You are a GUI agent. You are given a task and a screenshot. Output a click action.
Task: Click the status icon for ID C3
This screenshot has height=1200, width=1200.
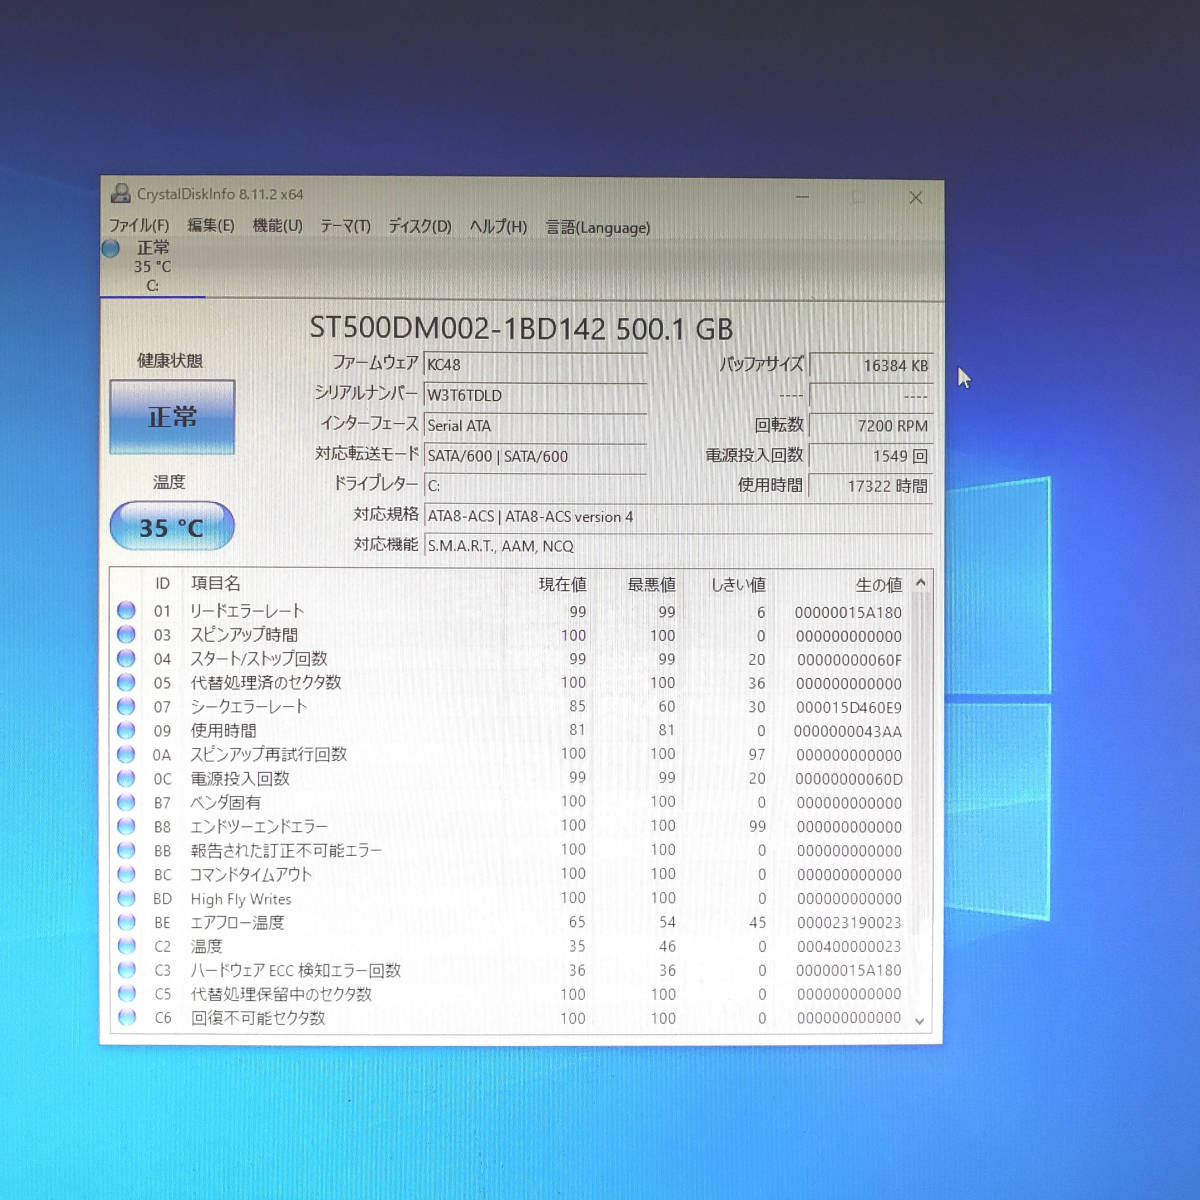(x=126, y=969)
